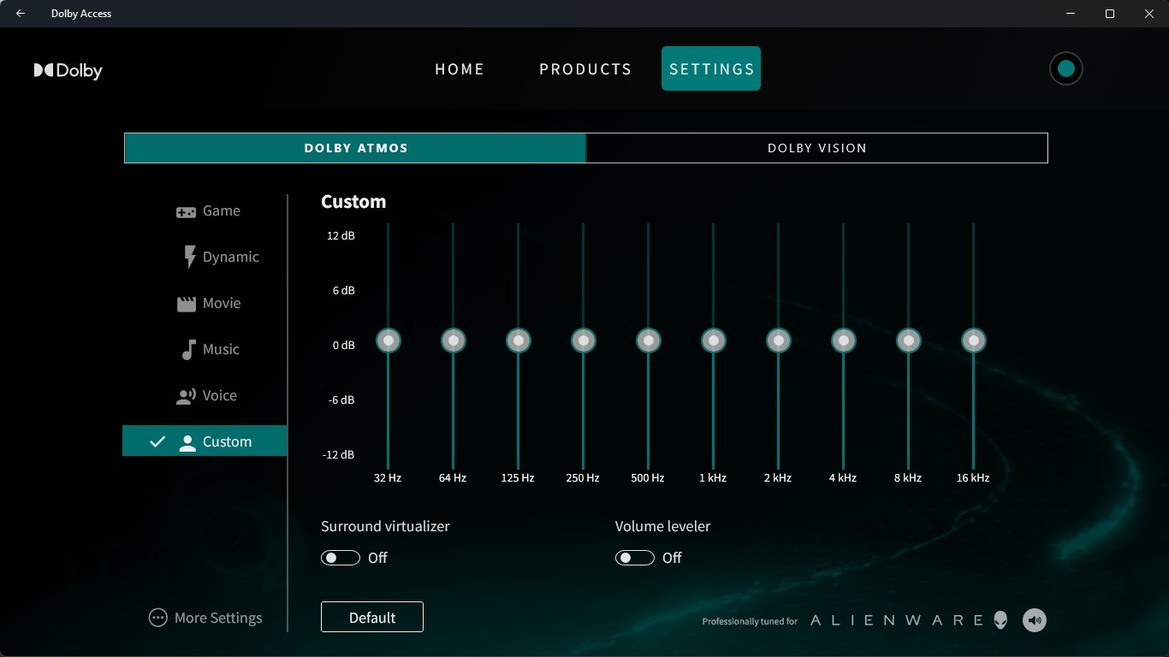This screenshot has width=1169, height=657.
Task: Click the 64 Hz equalizer slider handle
Action: tap(453, 341)
